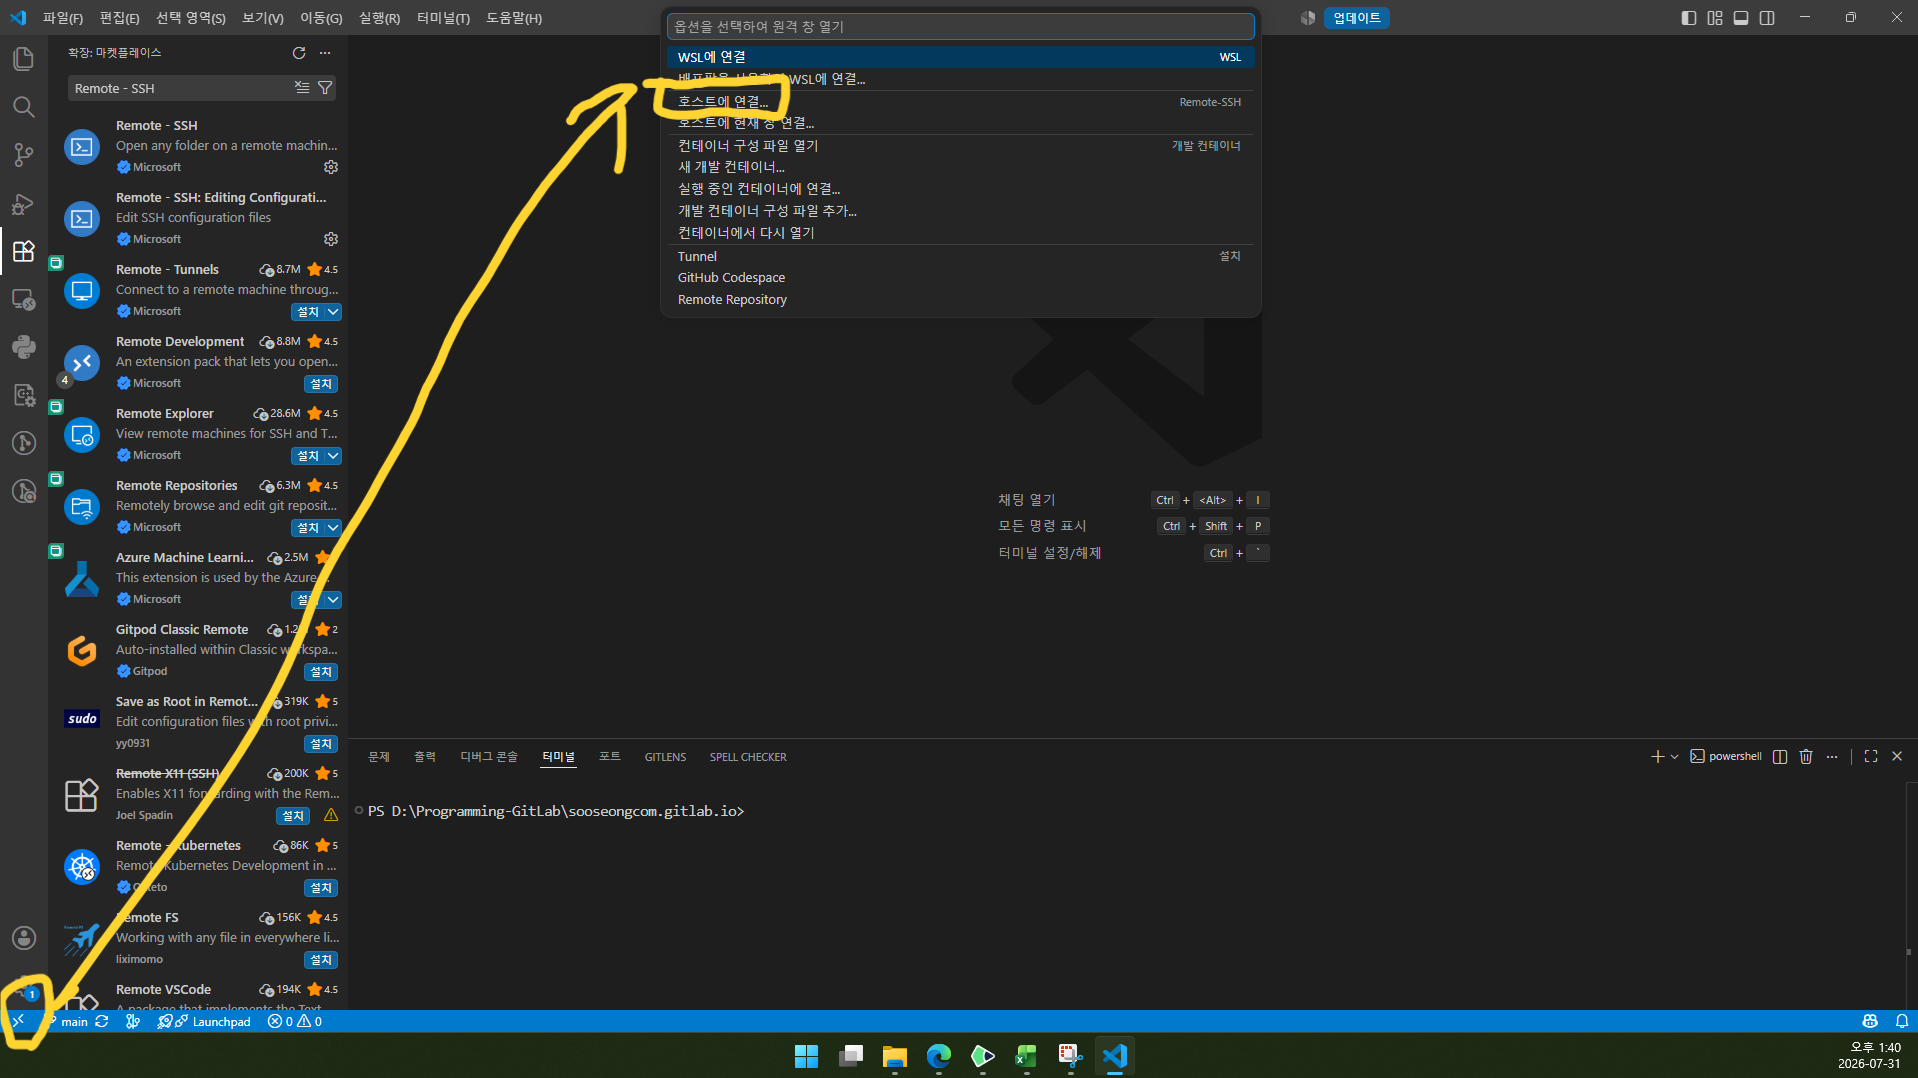Toggle the primary side bar

1689,18
